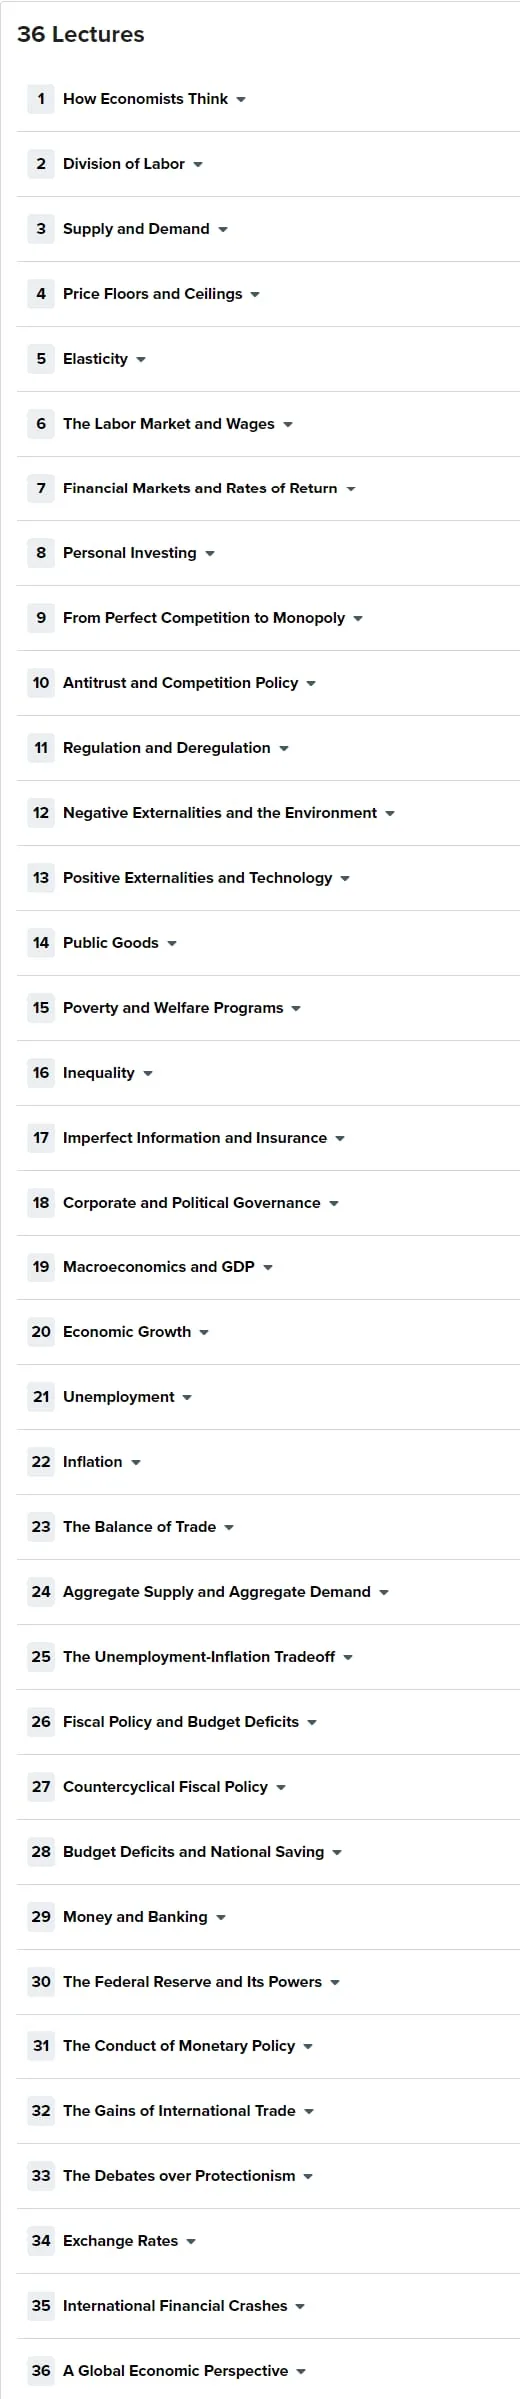Click number 14 badge for Public Goods

pyautogui.click(x=41, y=943)
